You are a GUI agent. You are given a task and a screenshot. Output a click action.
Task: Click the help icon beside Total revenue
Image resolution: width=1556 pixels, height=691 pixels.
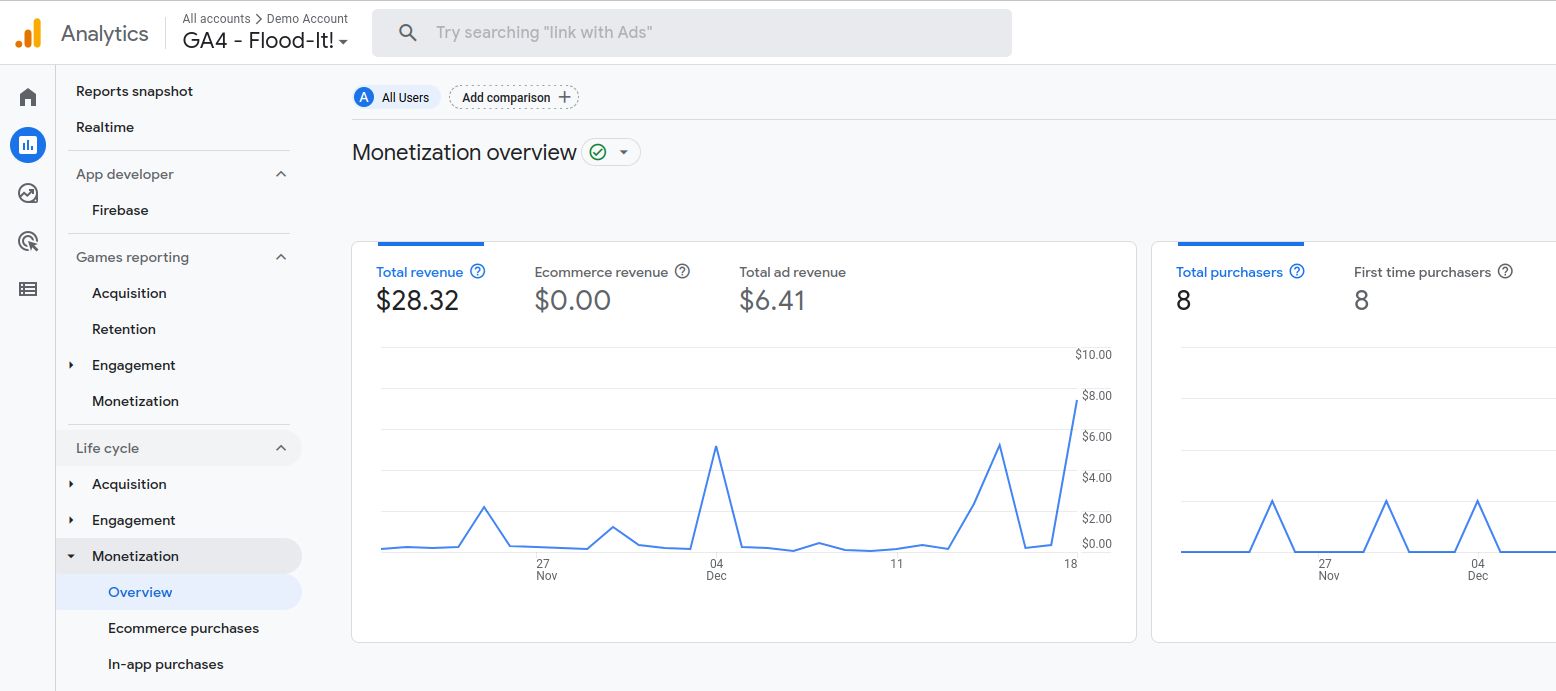(x=478, y=271)
